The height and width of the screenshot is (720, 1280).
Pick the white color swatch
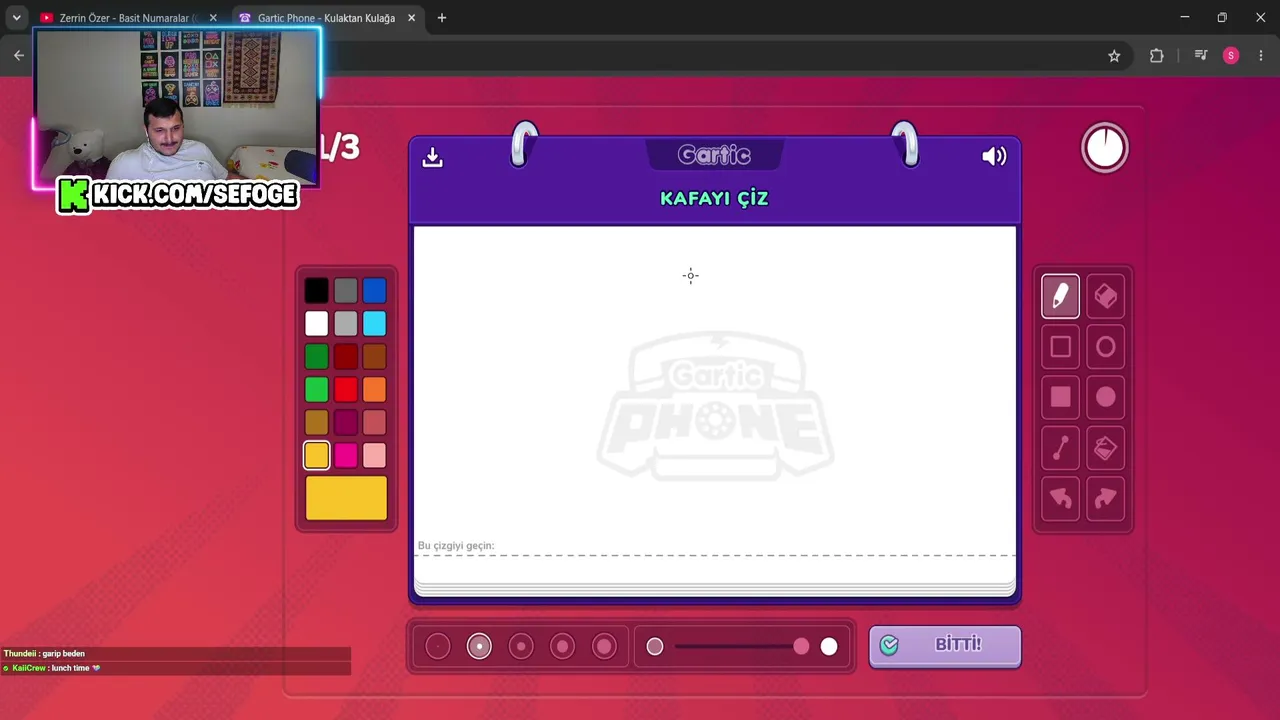point(316,324)
